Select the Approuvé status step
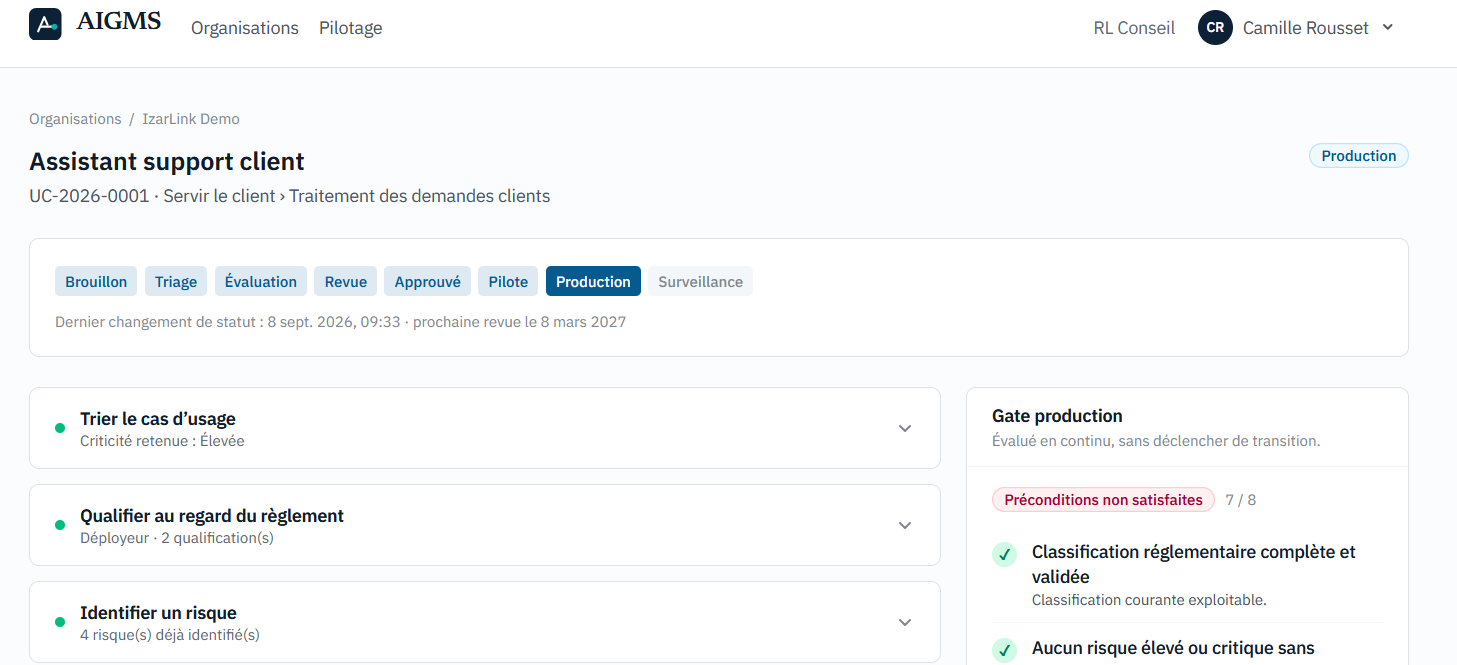 point(427,281)
